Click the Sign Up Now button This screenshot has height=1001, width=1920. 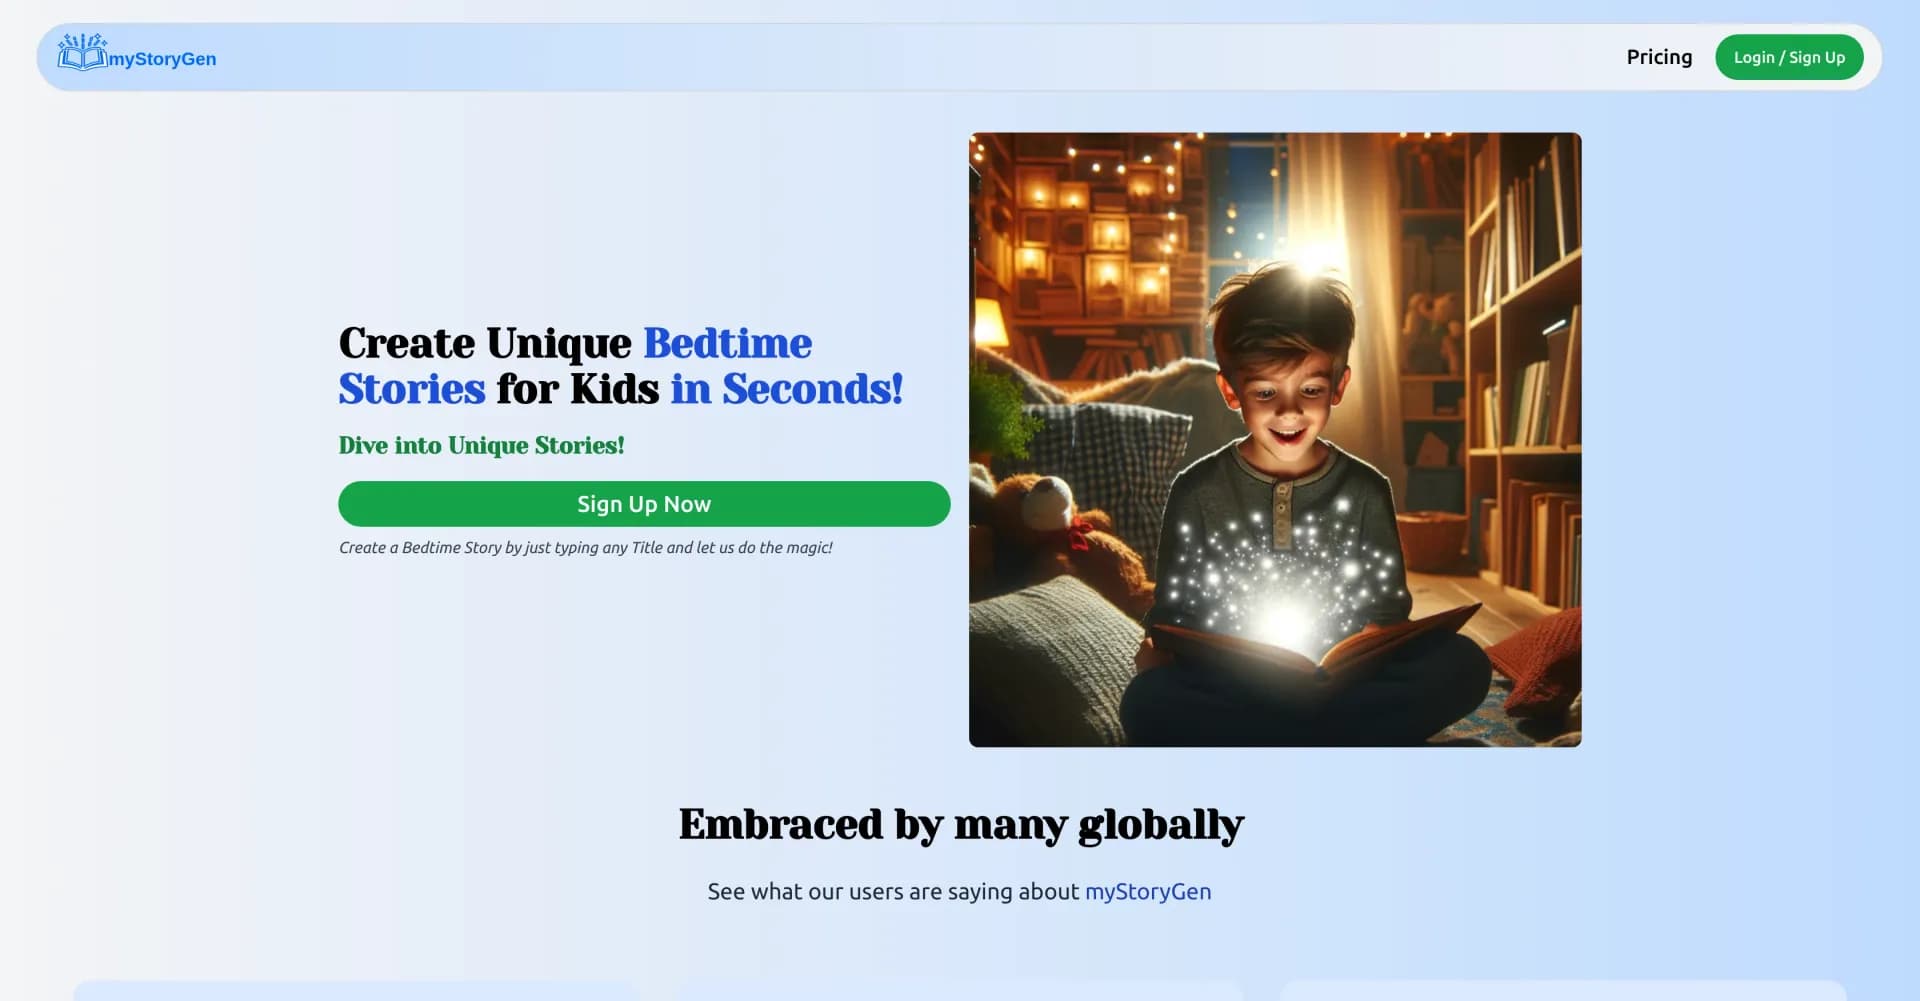[644, 504]
